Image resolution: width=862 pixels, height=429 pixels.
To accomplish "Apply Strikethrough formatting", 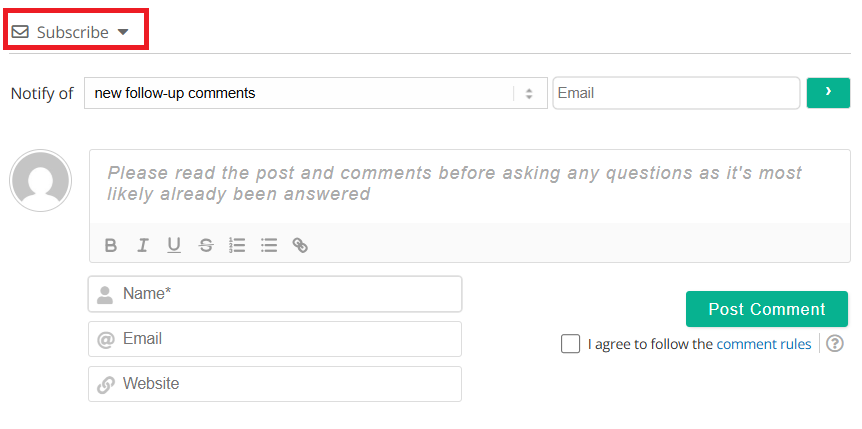I will point(206,245).
